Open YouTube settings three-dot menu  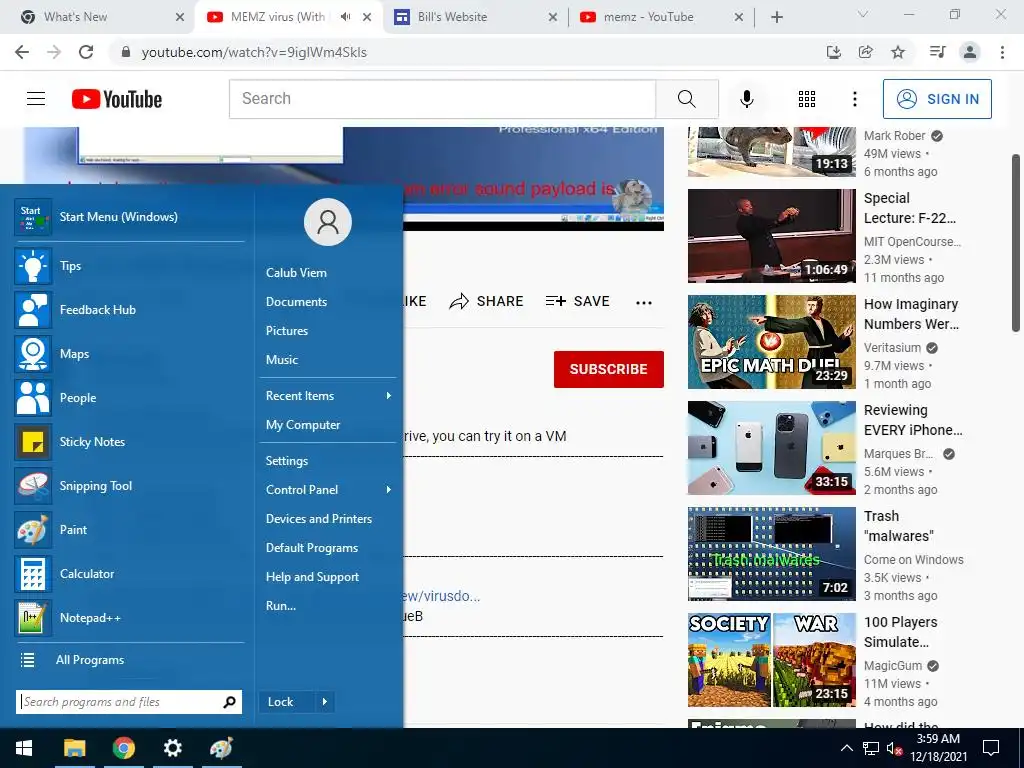tap(854, 99)
